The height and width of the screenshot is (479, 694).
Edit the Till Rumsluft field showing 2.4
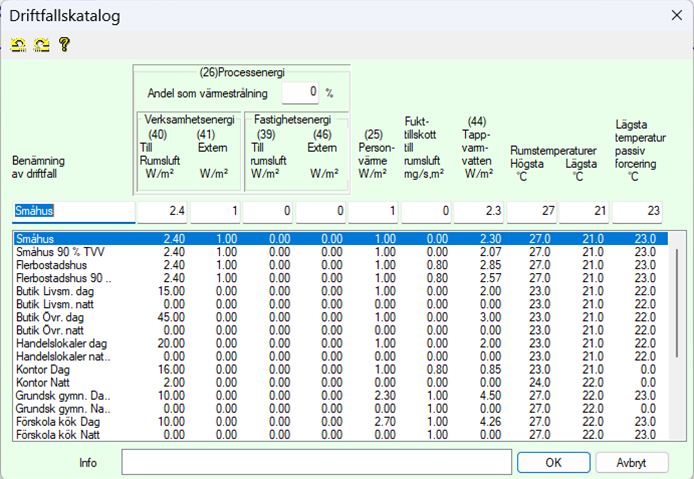click(x=161, y=212)
